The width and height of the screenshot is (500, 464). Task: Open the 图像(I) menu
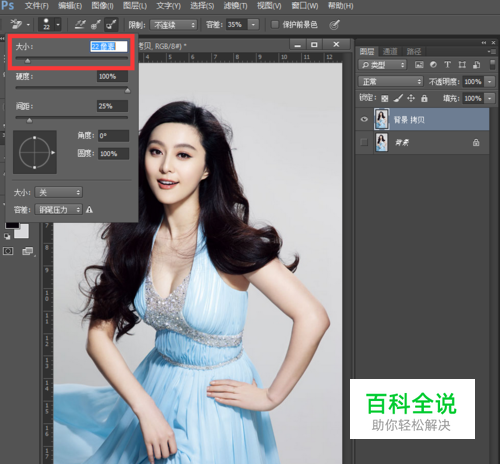pos(102,6)
